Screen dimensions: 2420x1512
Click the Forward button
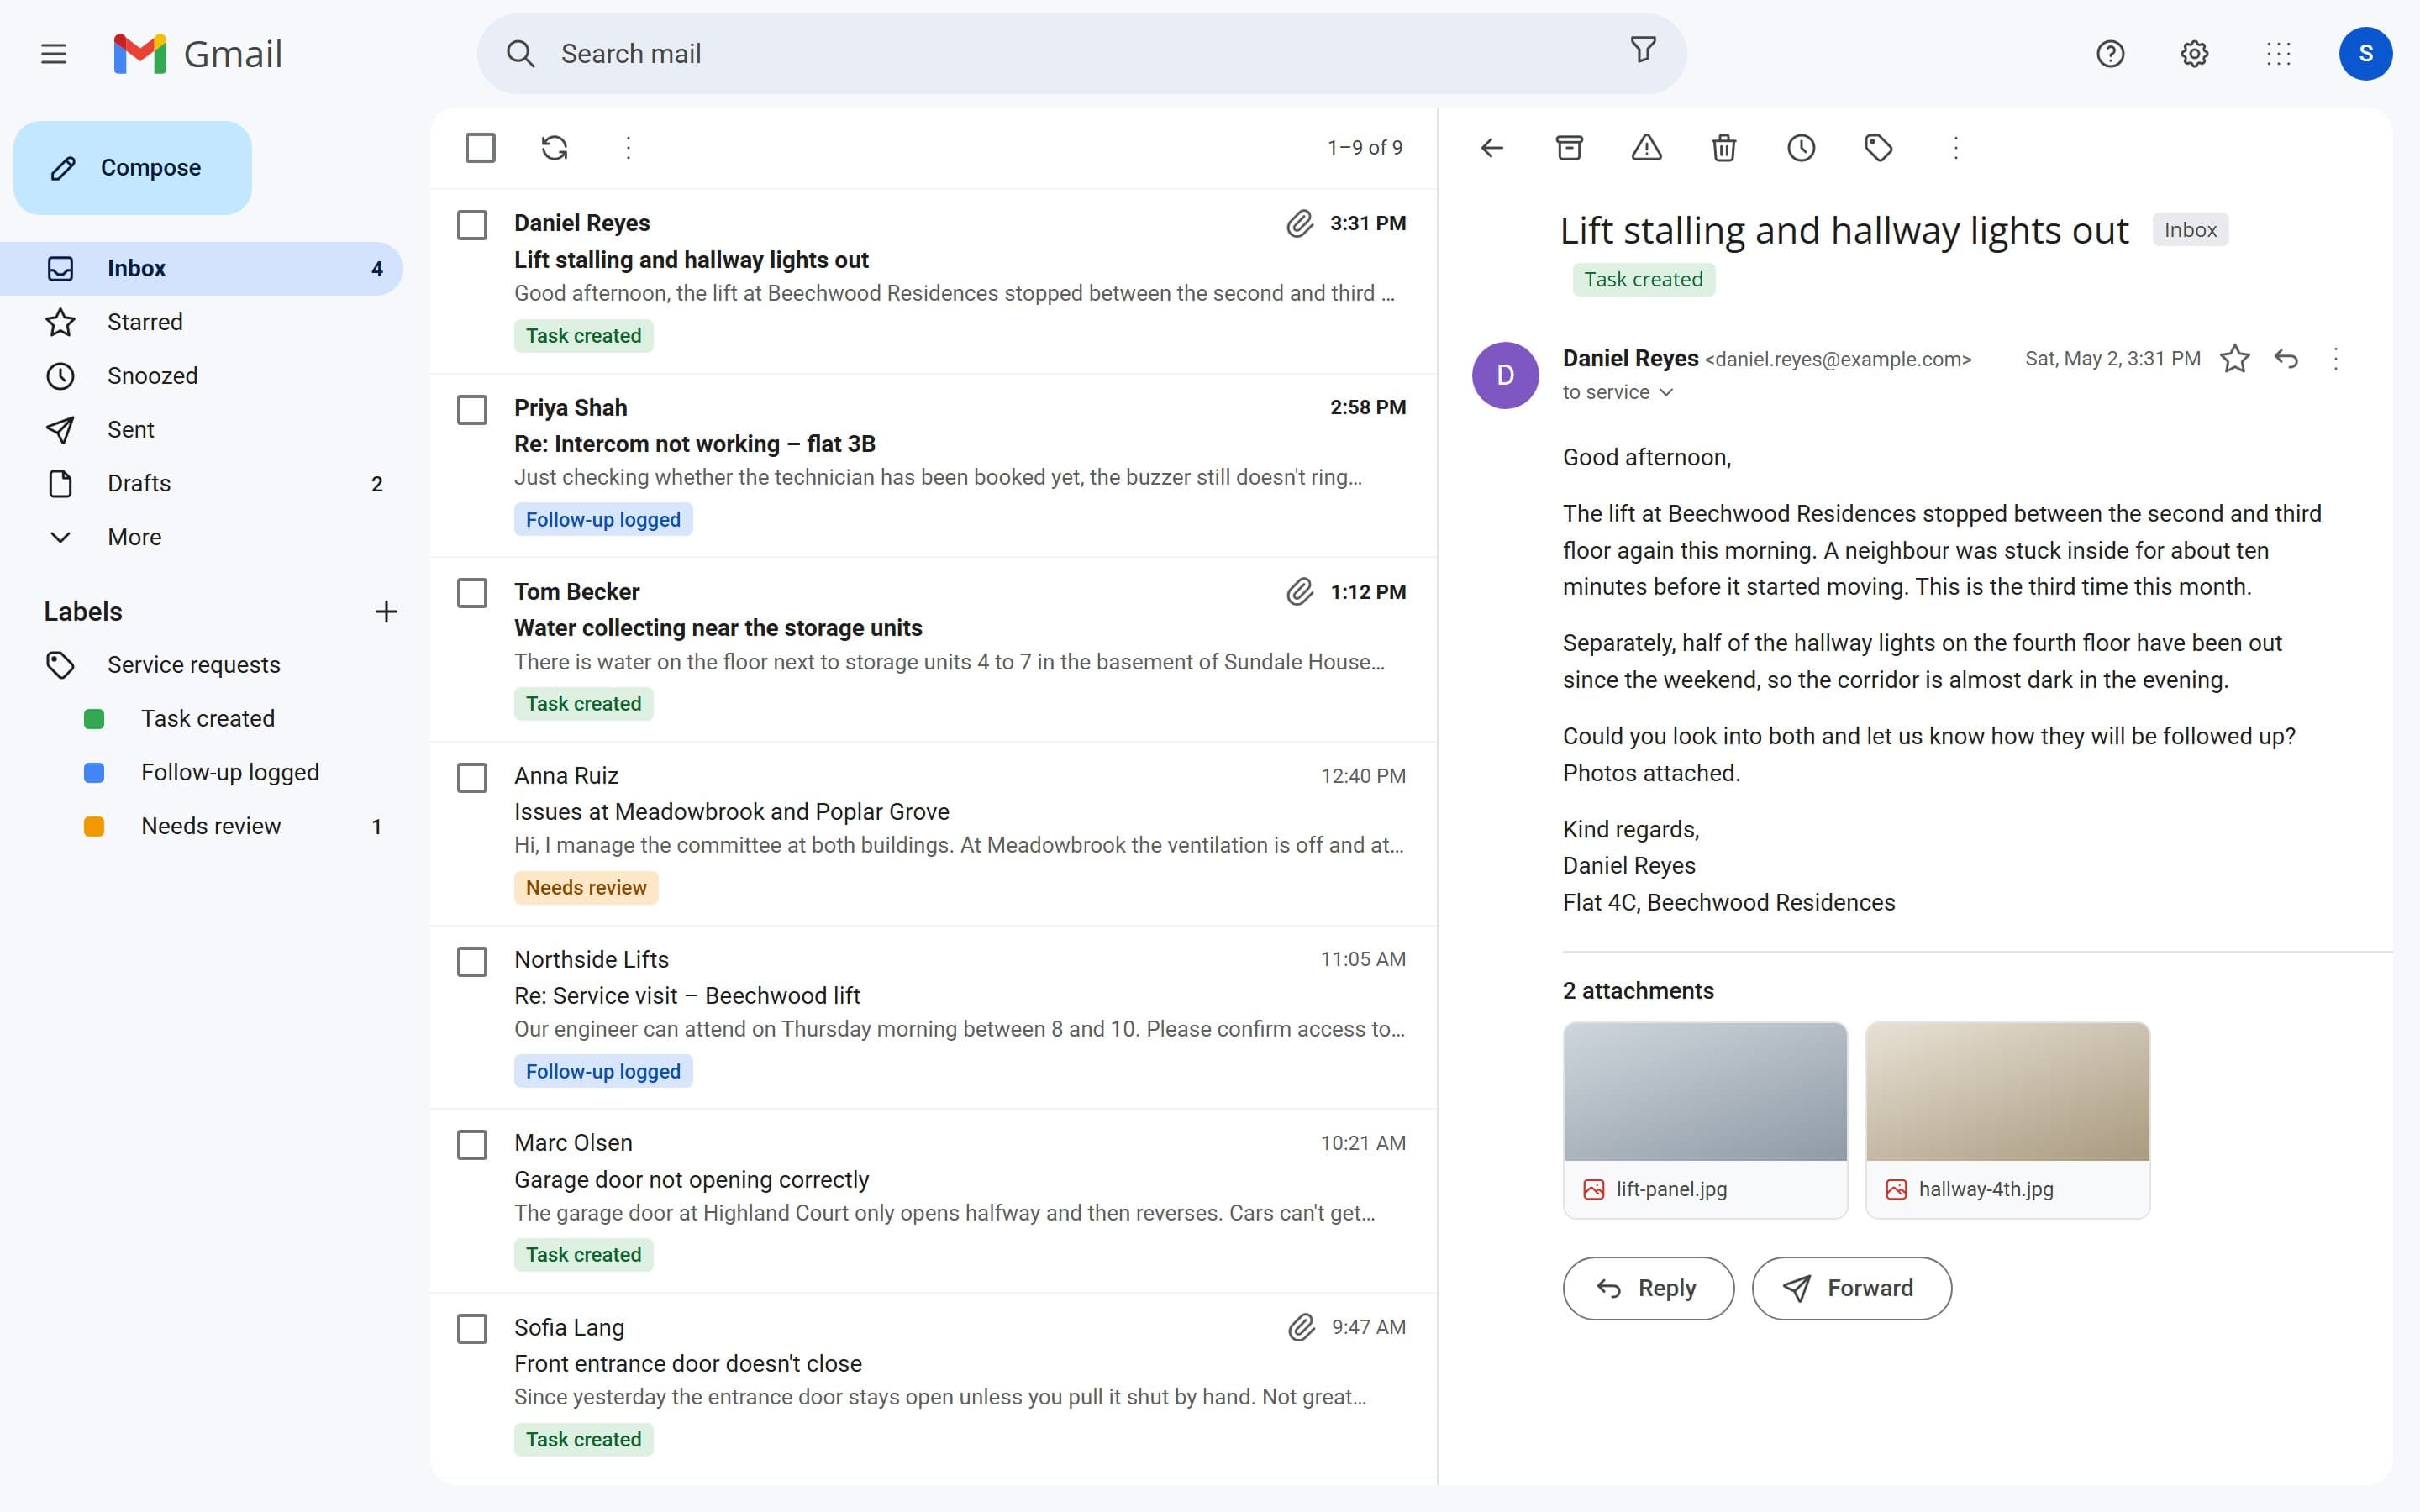pos(1851,1288)
